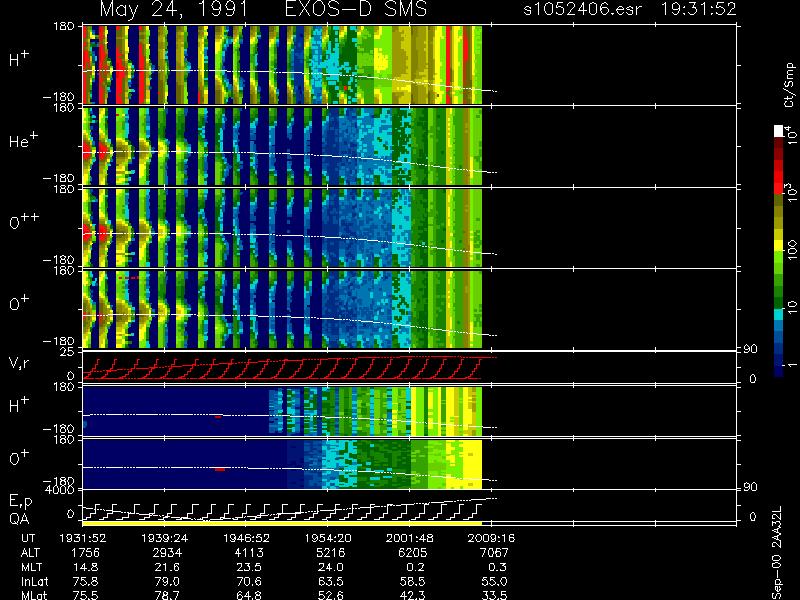800x600 pixels.
Task: Click the InLat value '63.5'
Action: point(331,581)
